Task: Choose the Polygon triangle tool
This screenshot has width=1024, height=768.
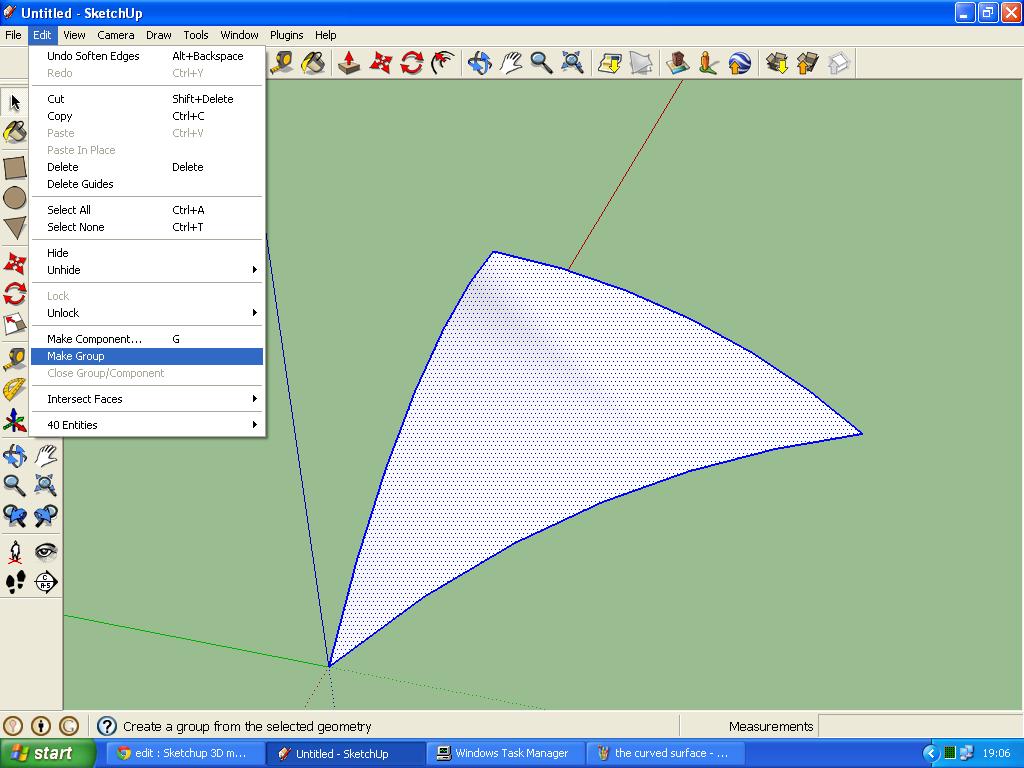Action: click(x=14, y=227)
